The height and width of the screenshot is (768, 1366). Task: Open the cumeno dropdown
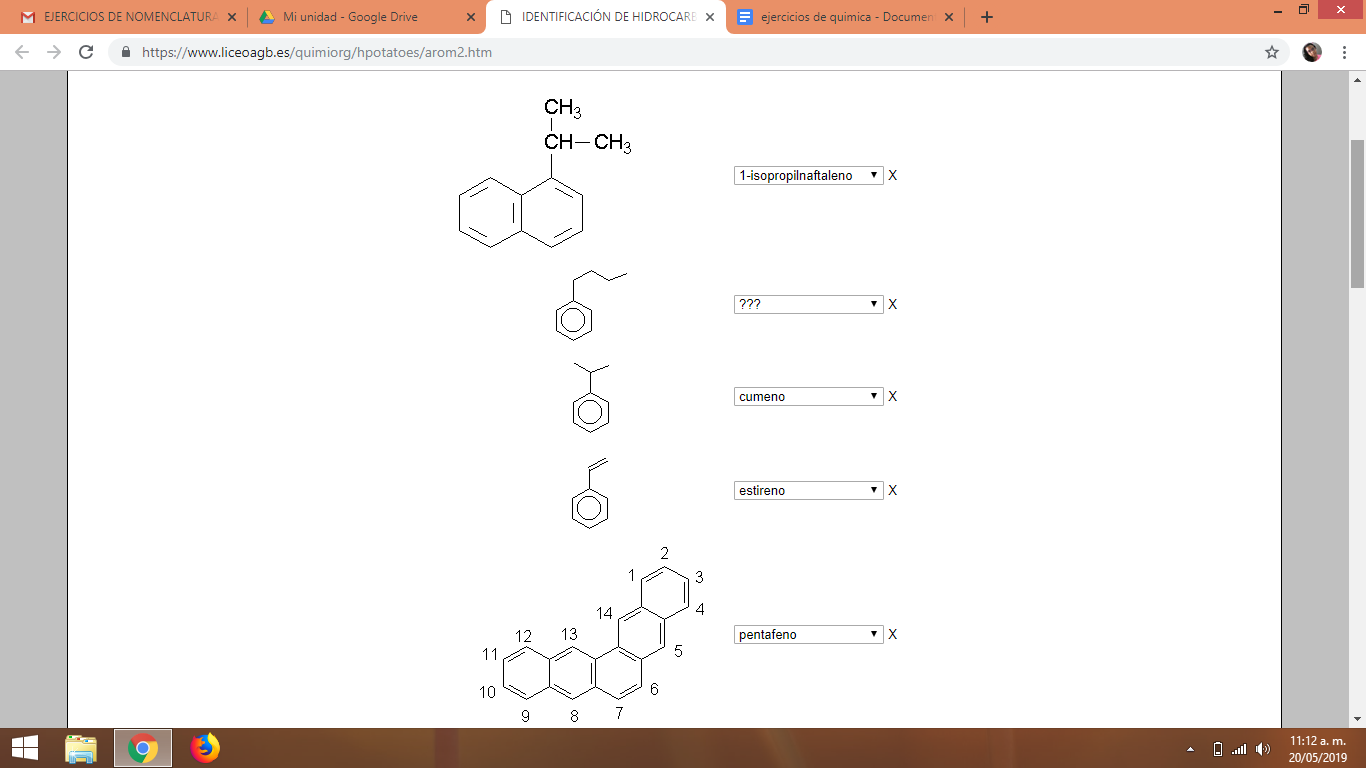[808, 396]
